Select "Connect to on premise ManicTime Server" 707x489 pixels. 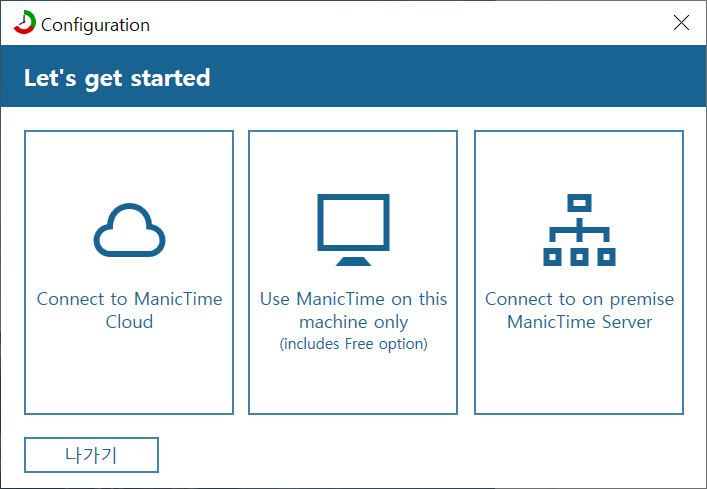[579, 310]
